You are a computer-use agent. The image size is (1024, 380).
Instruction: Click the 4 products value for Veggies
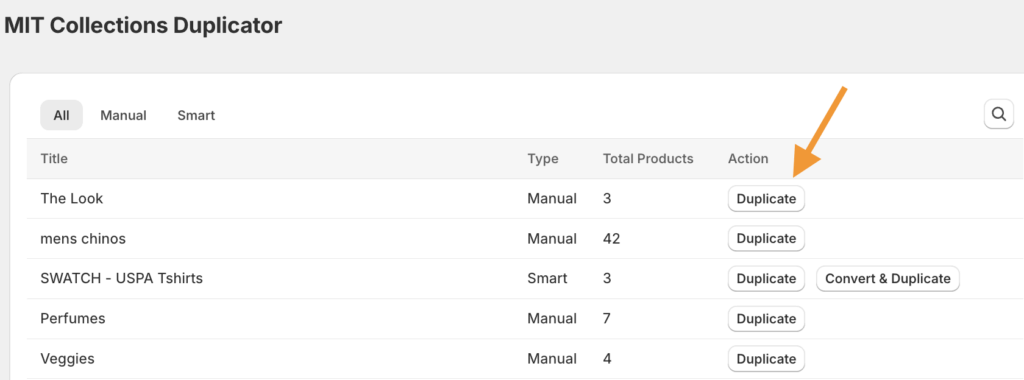pos(607,359)
